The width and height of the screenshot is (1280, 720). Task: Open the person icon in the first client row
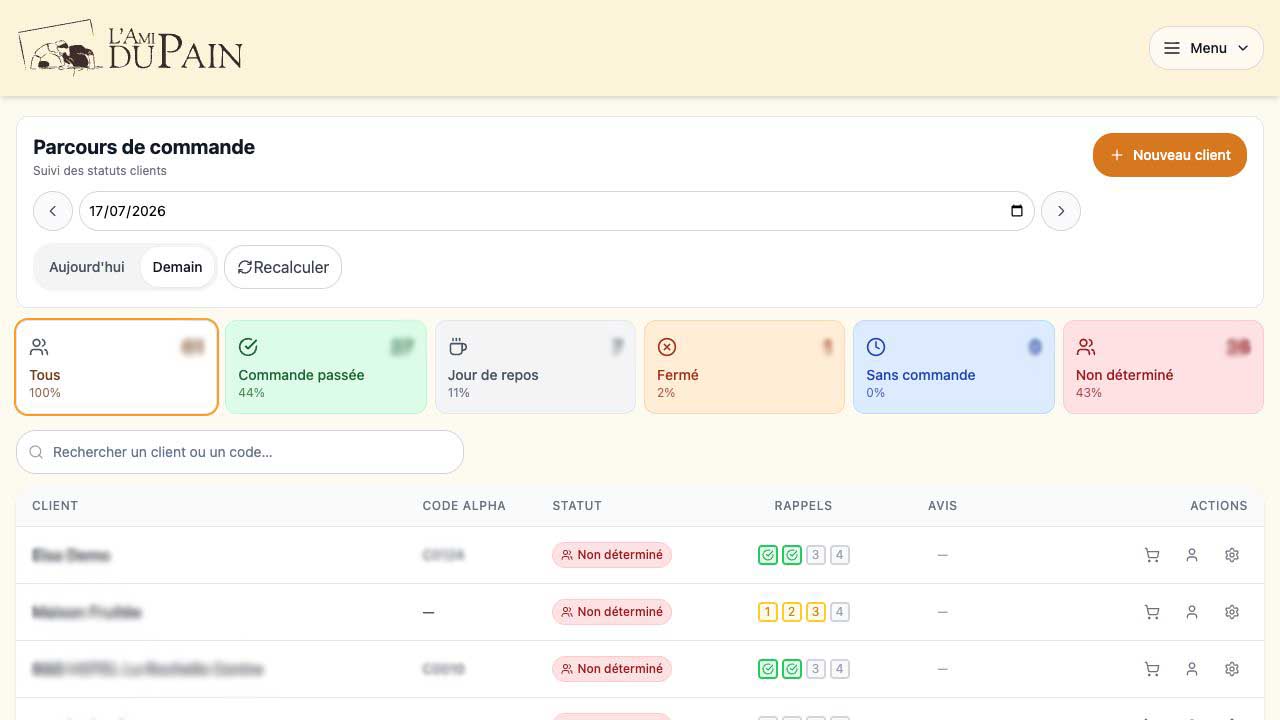pos(1192,555)
